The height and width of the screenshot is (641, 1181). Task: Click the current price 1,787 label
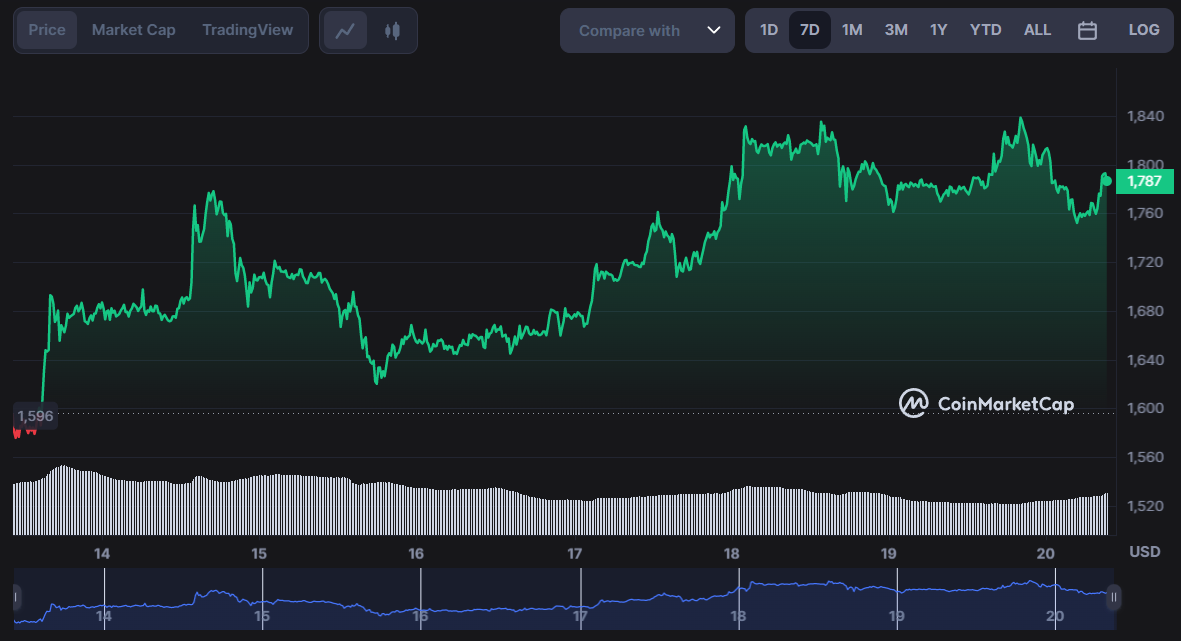pyautogui.click(x=1144, y=181)
